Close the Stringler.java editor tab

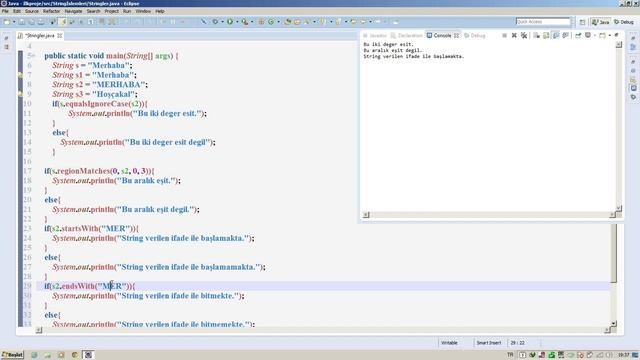tap(60, 36)
